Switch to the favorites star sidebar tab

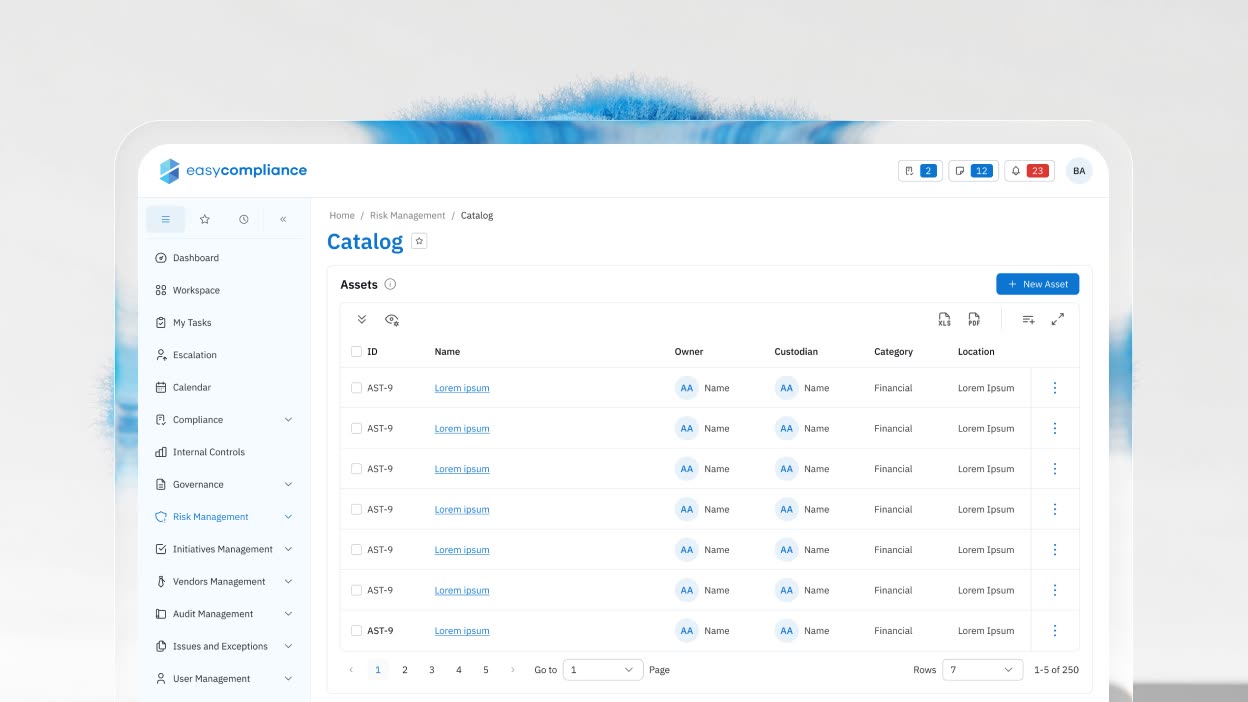click(205, 219)
